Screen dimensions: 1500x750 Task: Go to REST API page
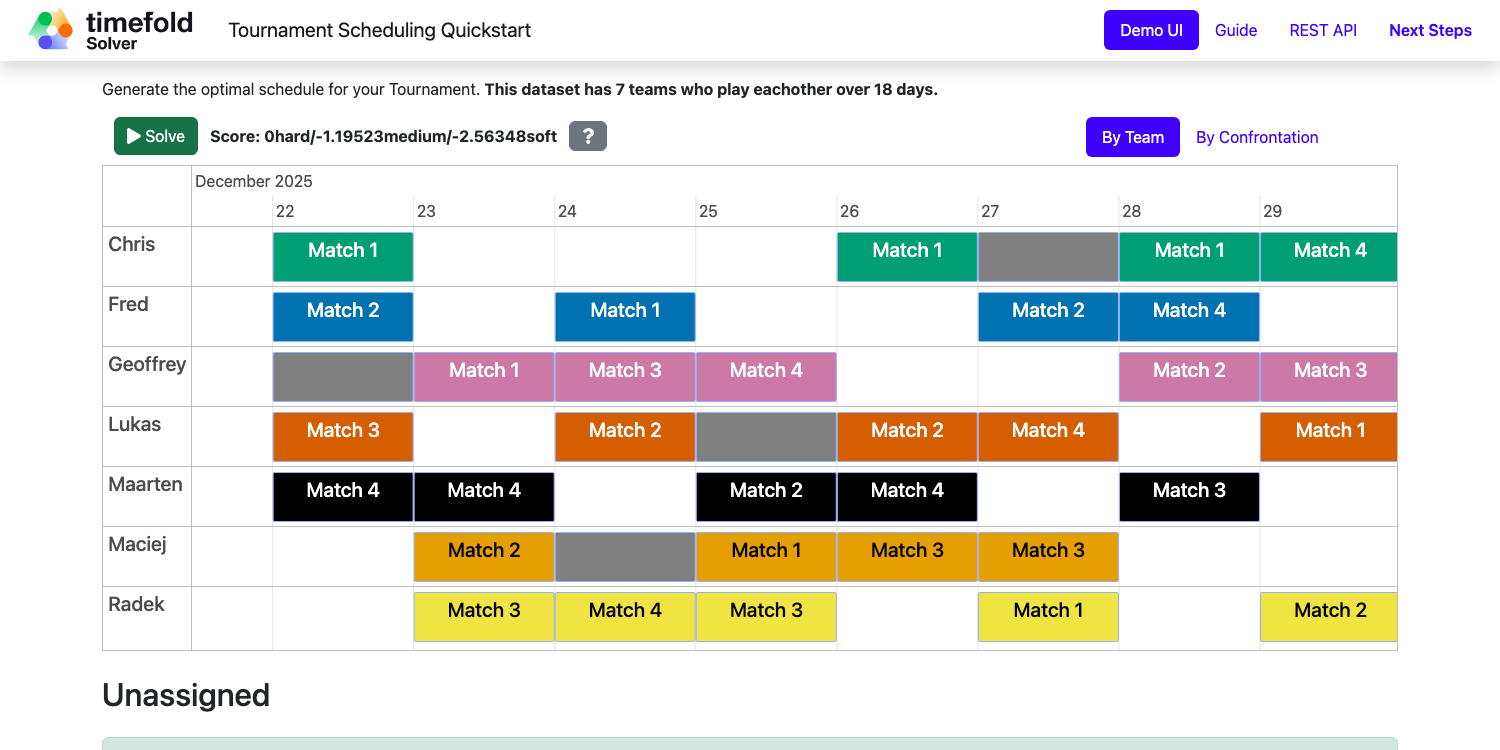coord(1323,30)
